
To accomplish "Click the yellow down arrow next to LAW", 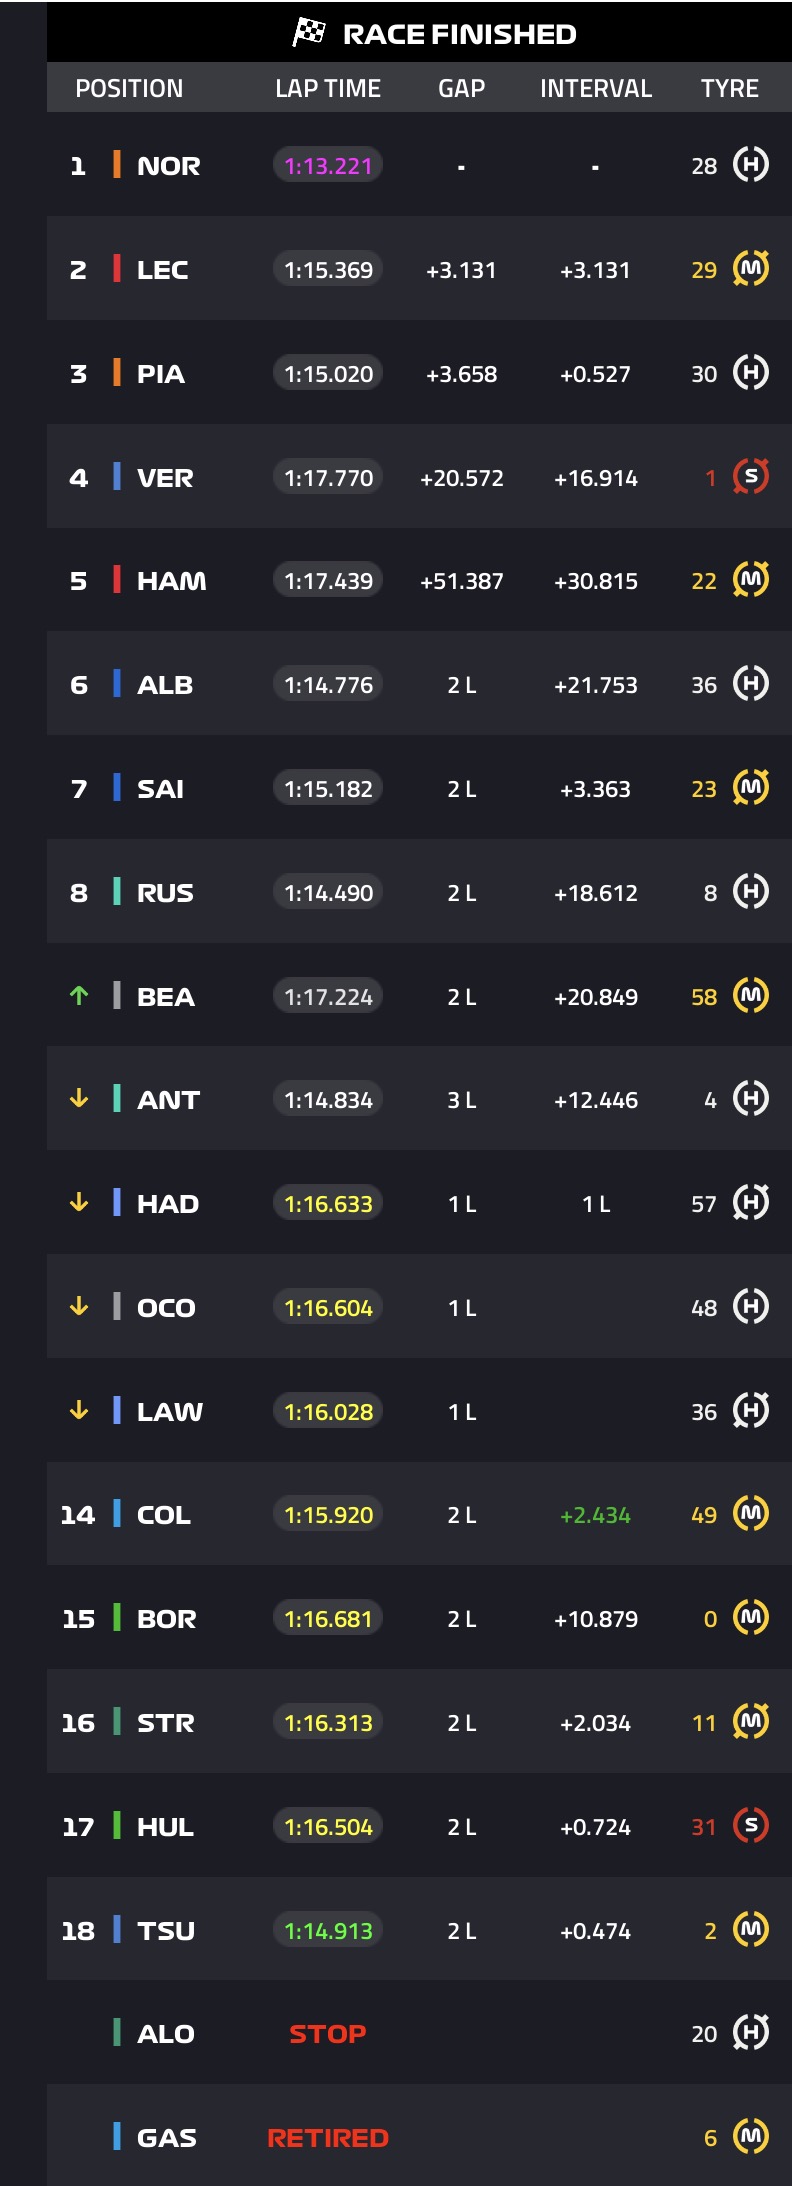I will tap(79, 1411).
